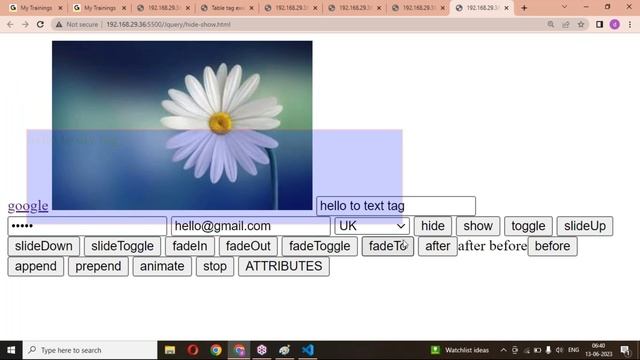Open the Windows notification center icon
640x360 pixels.
pos(625,350)
